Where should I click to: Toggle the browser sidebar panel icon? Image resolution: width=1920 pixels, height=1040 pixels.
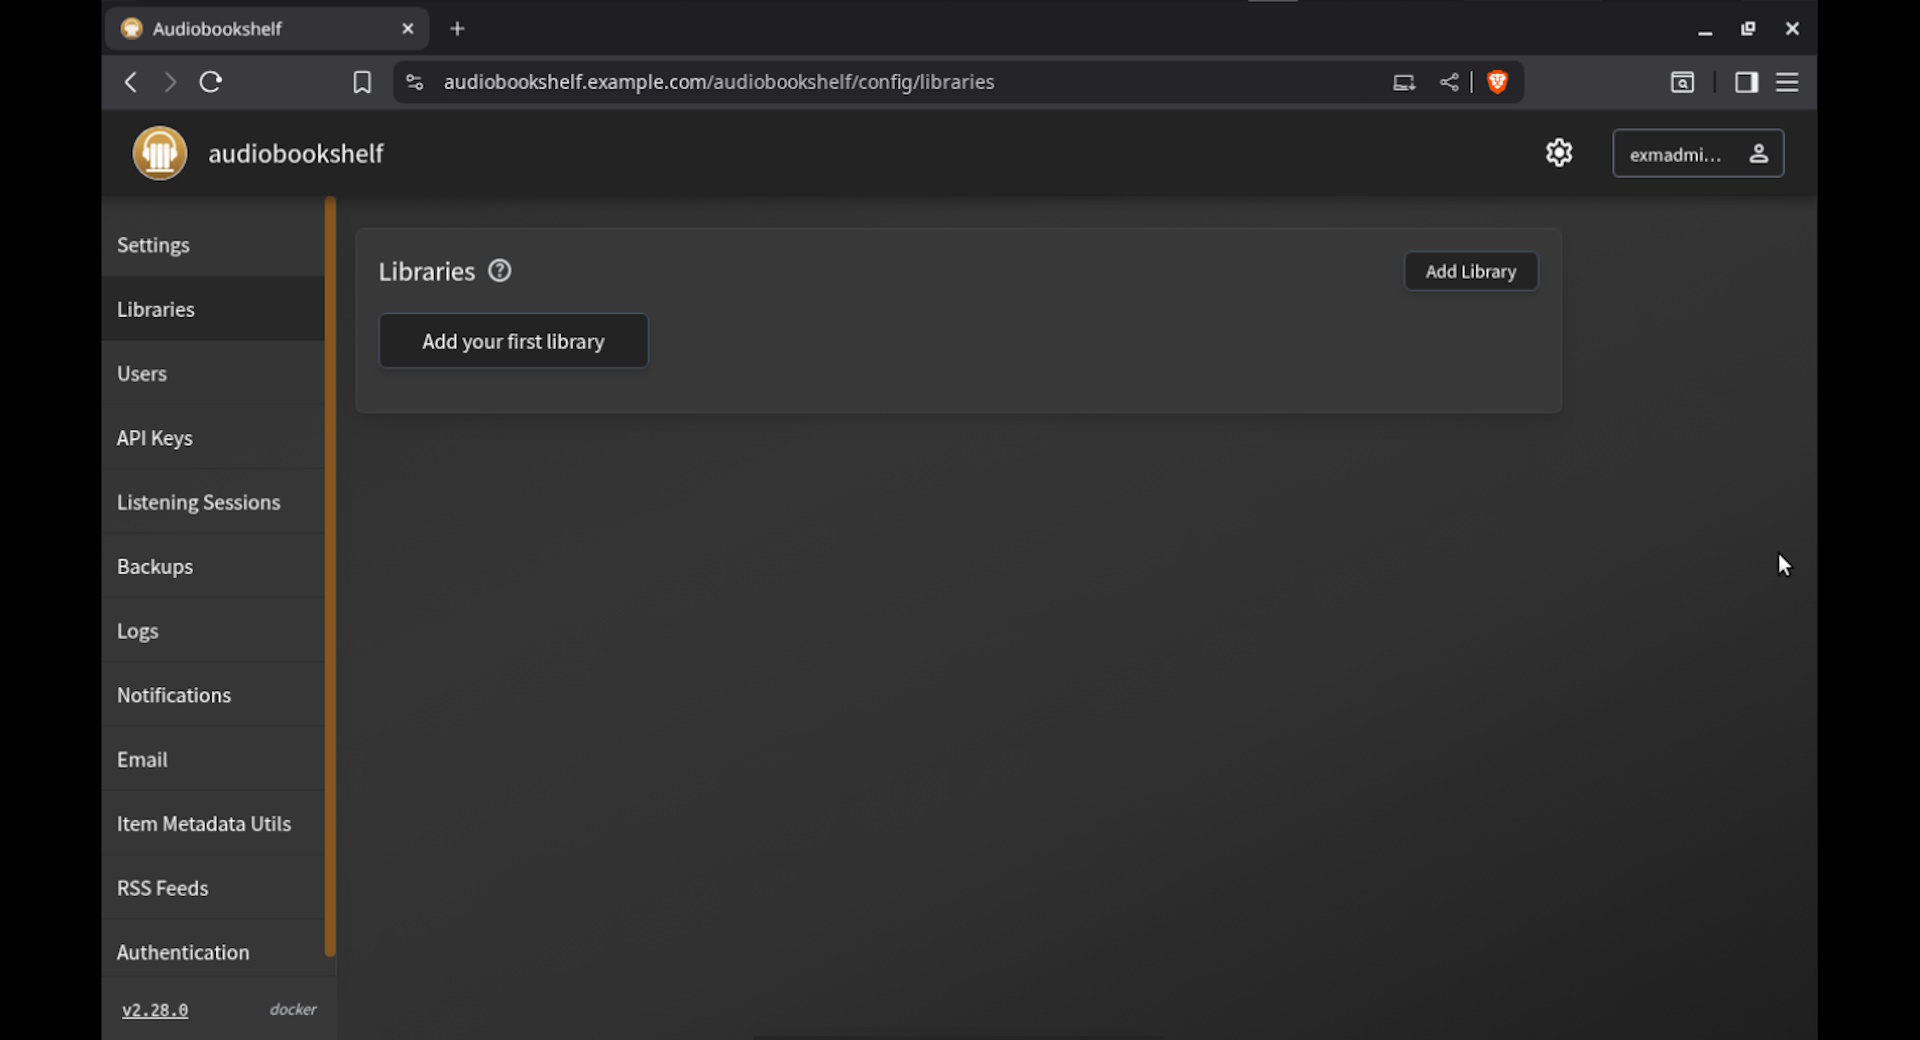coord(1746,82)
